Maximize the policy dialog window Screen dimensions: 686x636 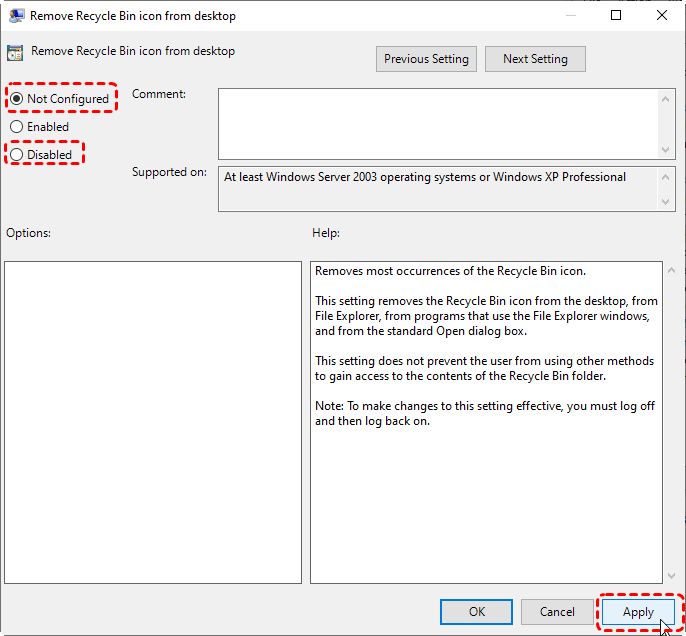616,15
